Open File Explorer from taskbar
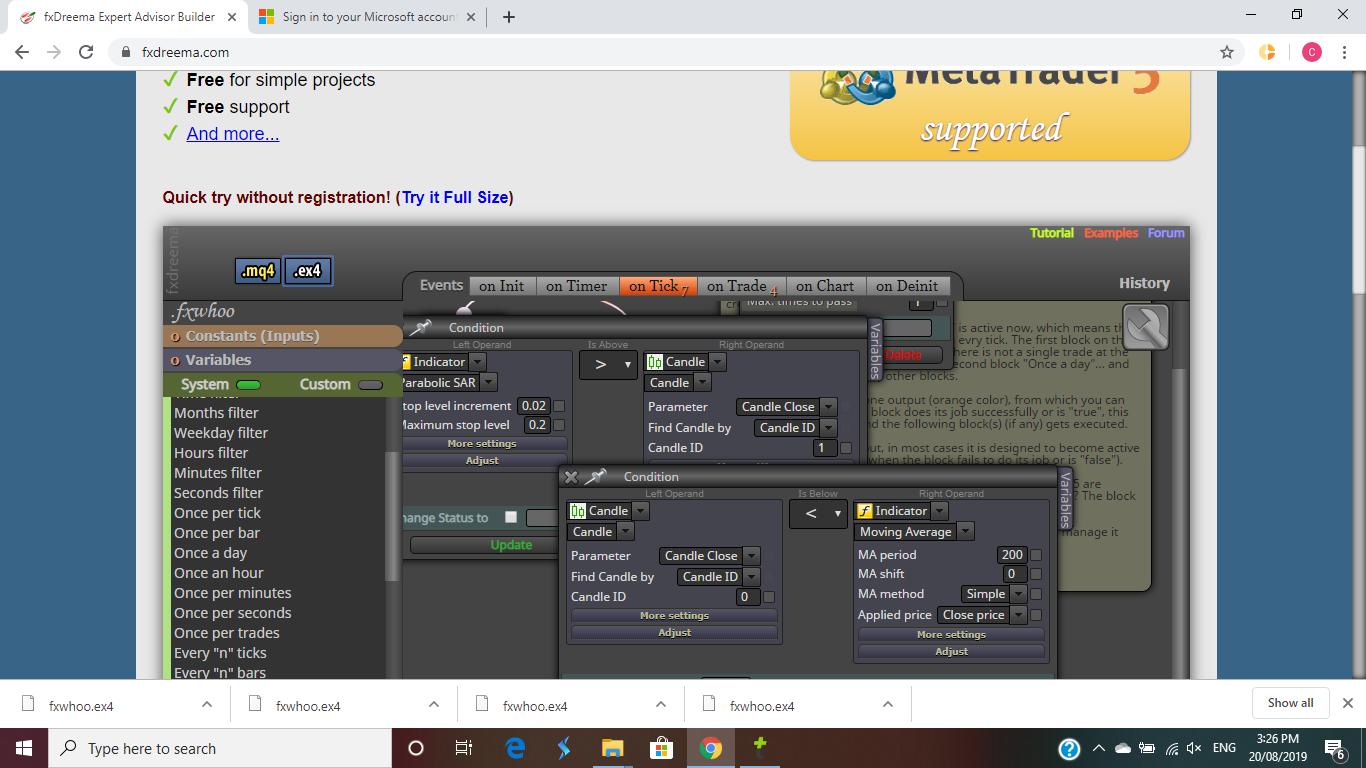This screenshot has height=768, width=1366. [x=613, y=748]
